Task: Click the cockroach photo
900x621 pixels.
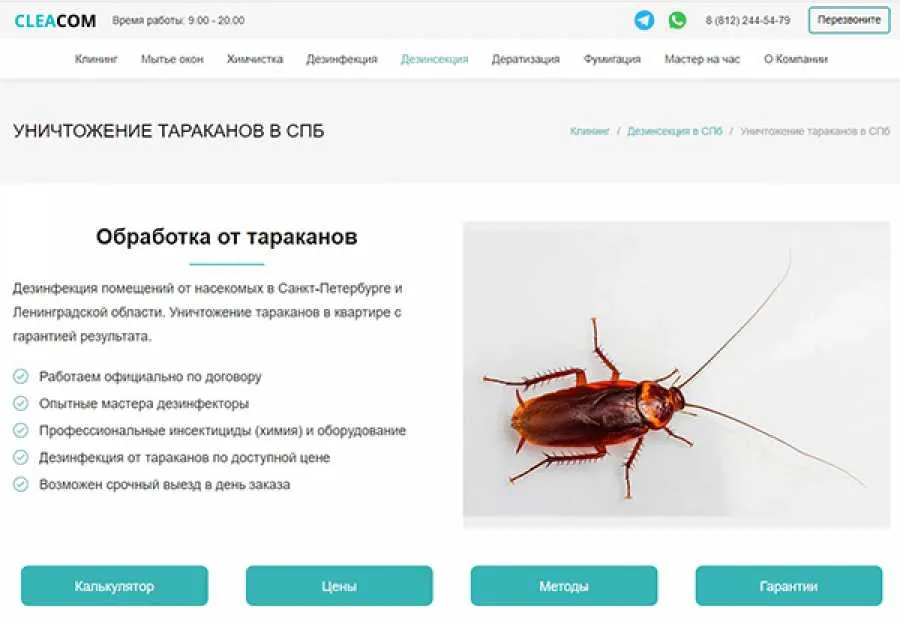Action: pos(676,374)
